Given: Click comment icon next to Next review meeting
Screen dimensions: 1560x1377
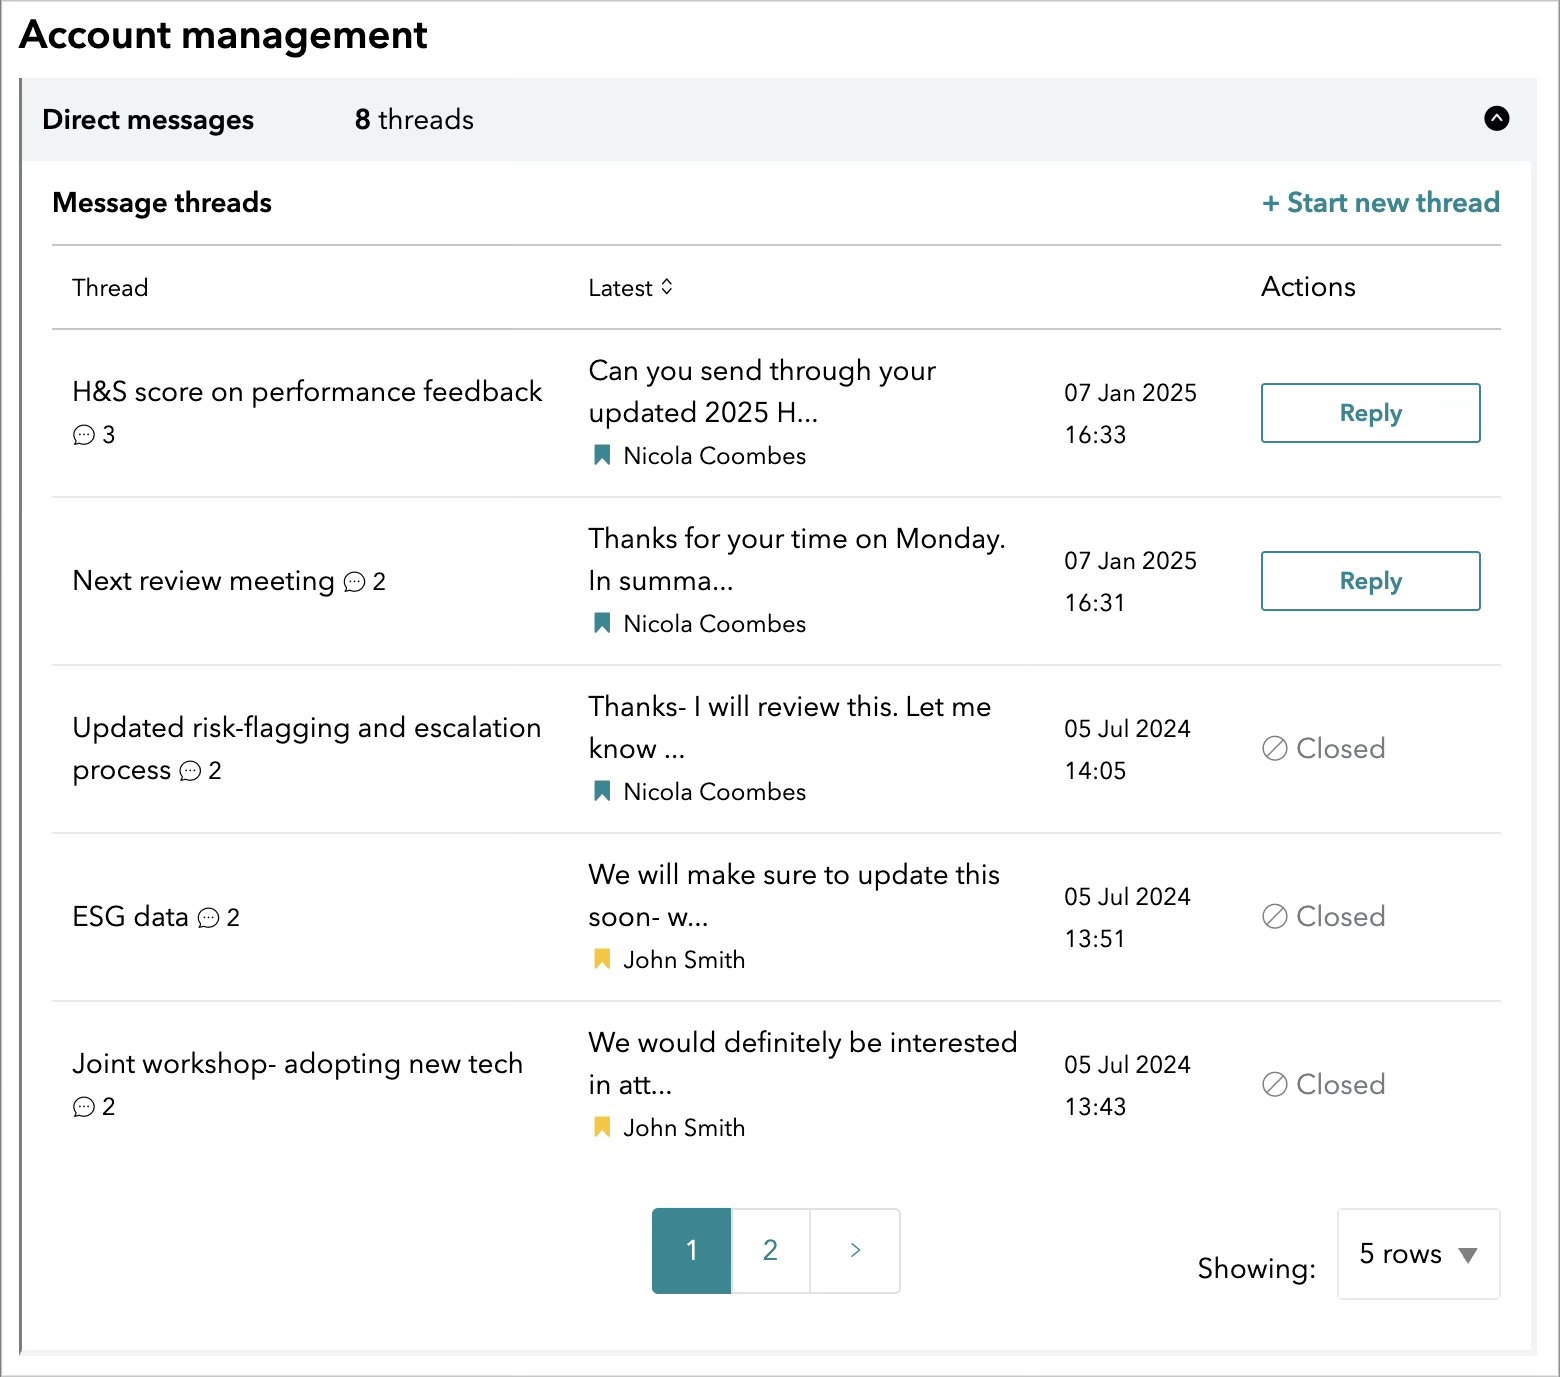Looking at the screenshot, I should point(354,582).
